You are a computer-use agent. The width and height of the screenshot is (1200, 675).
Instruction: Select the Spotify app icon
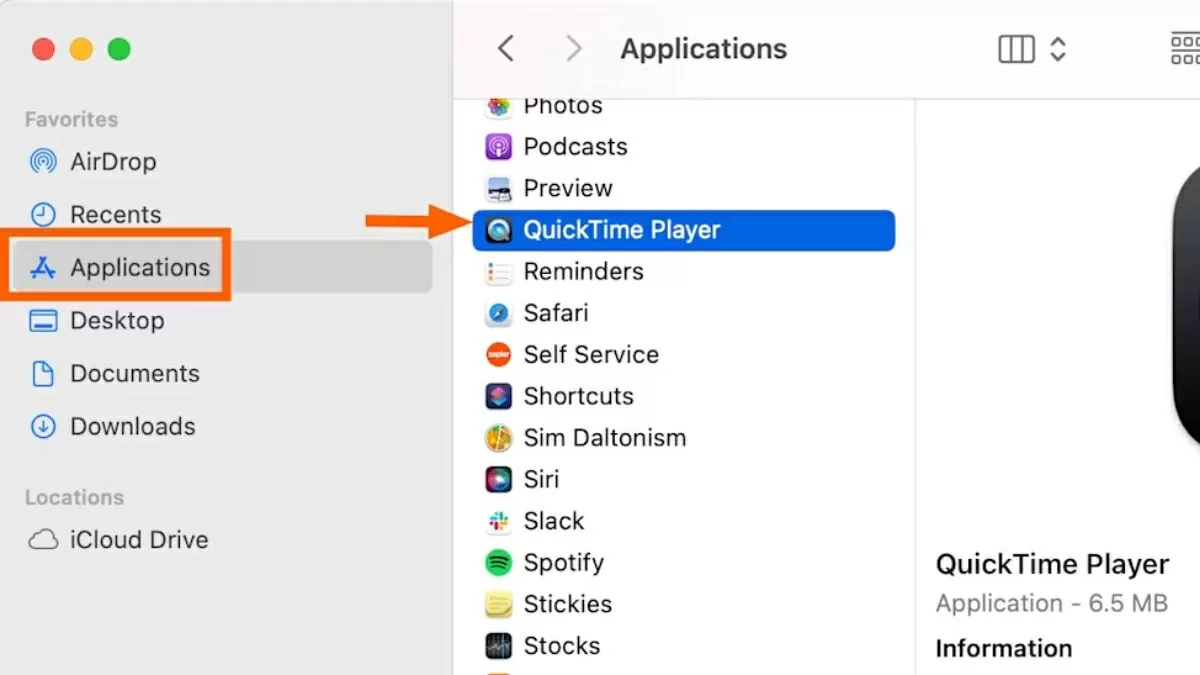pos(498,563)
